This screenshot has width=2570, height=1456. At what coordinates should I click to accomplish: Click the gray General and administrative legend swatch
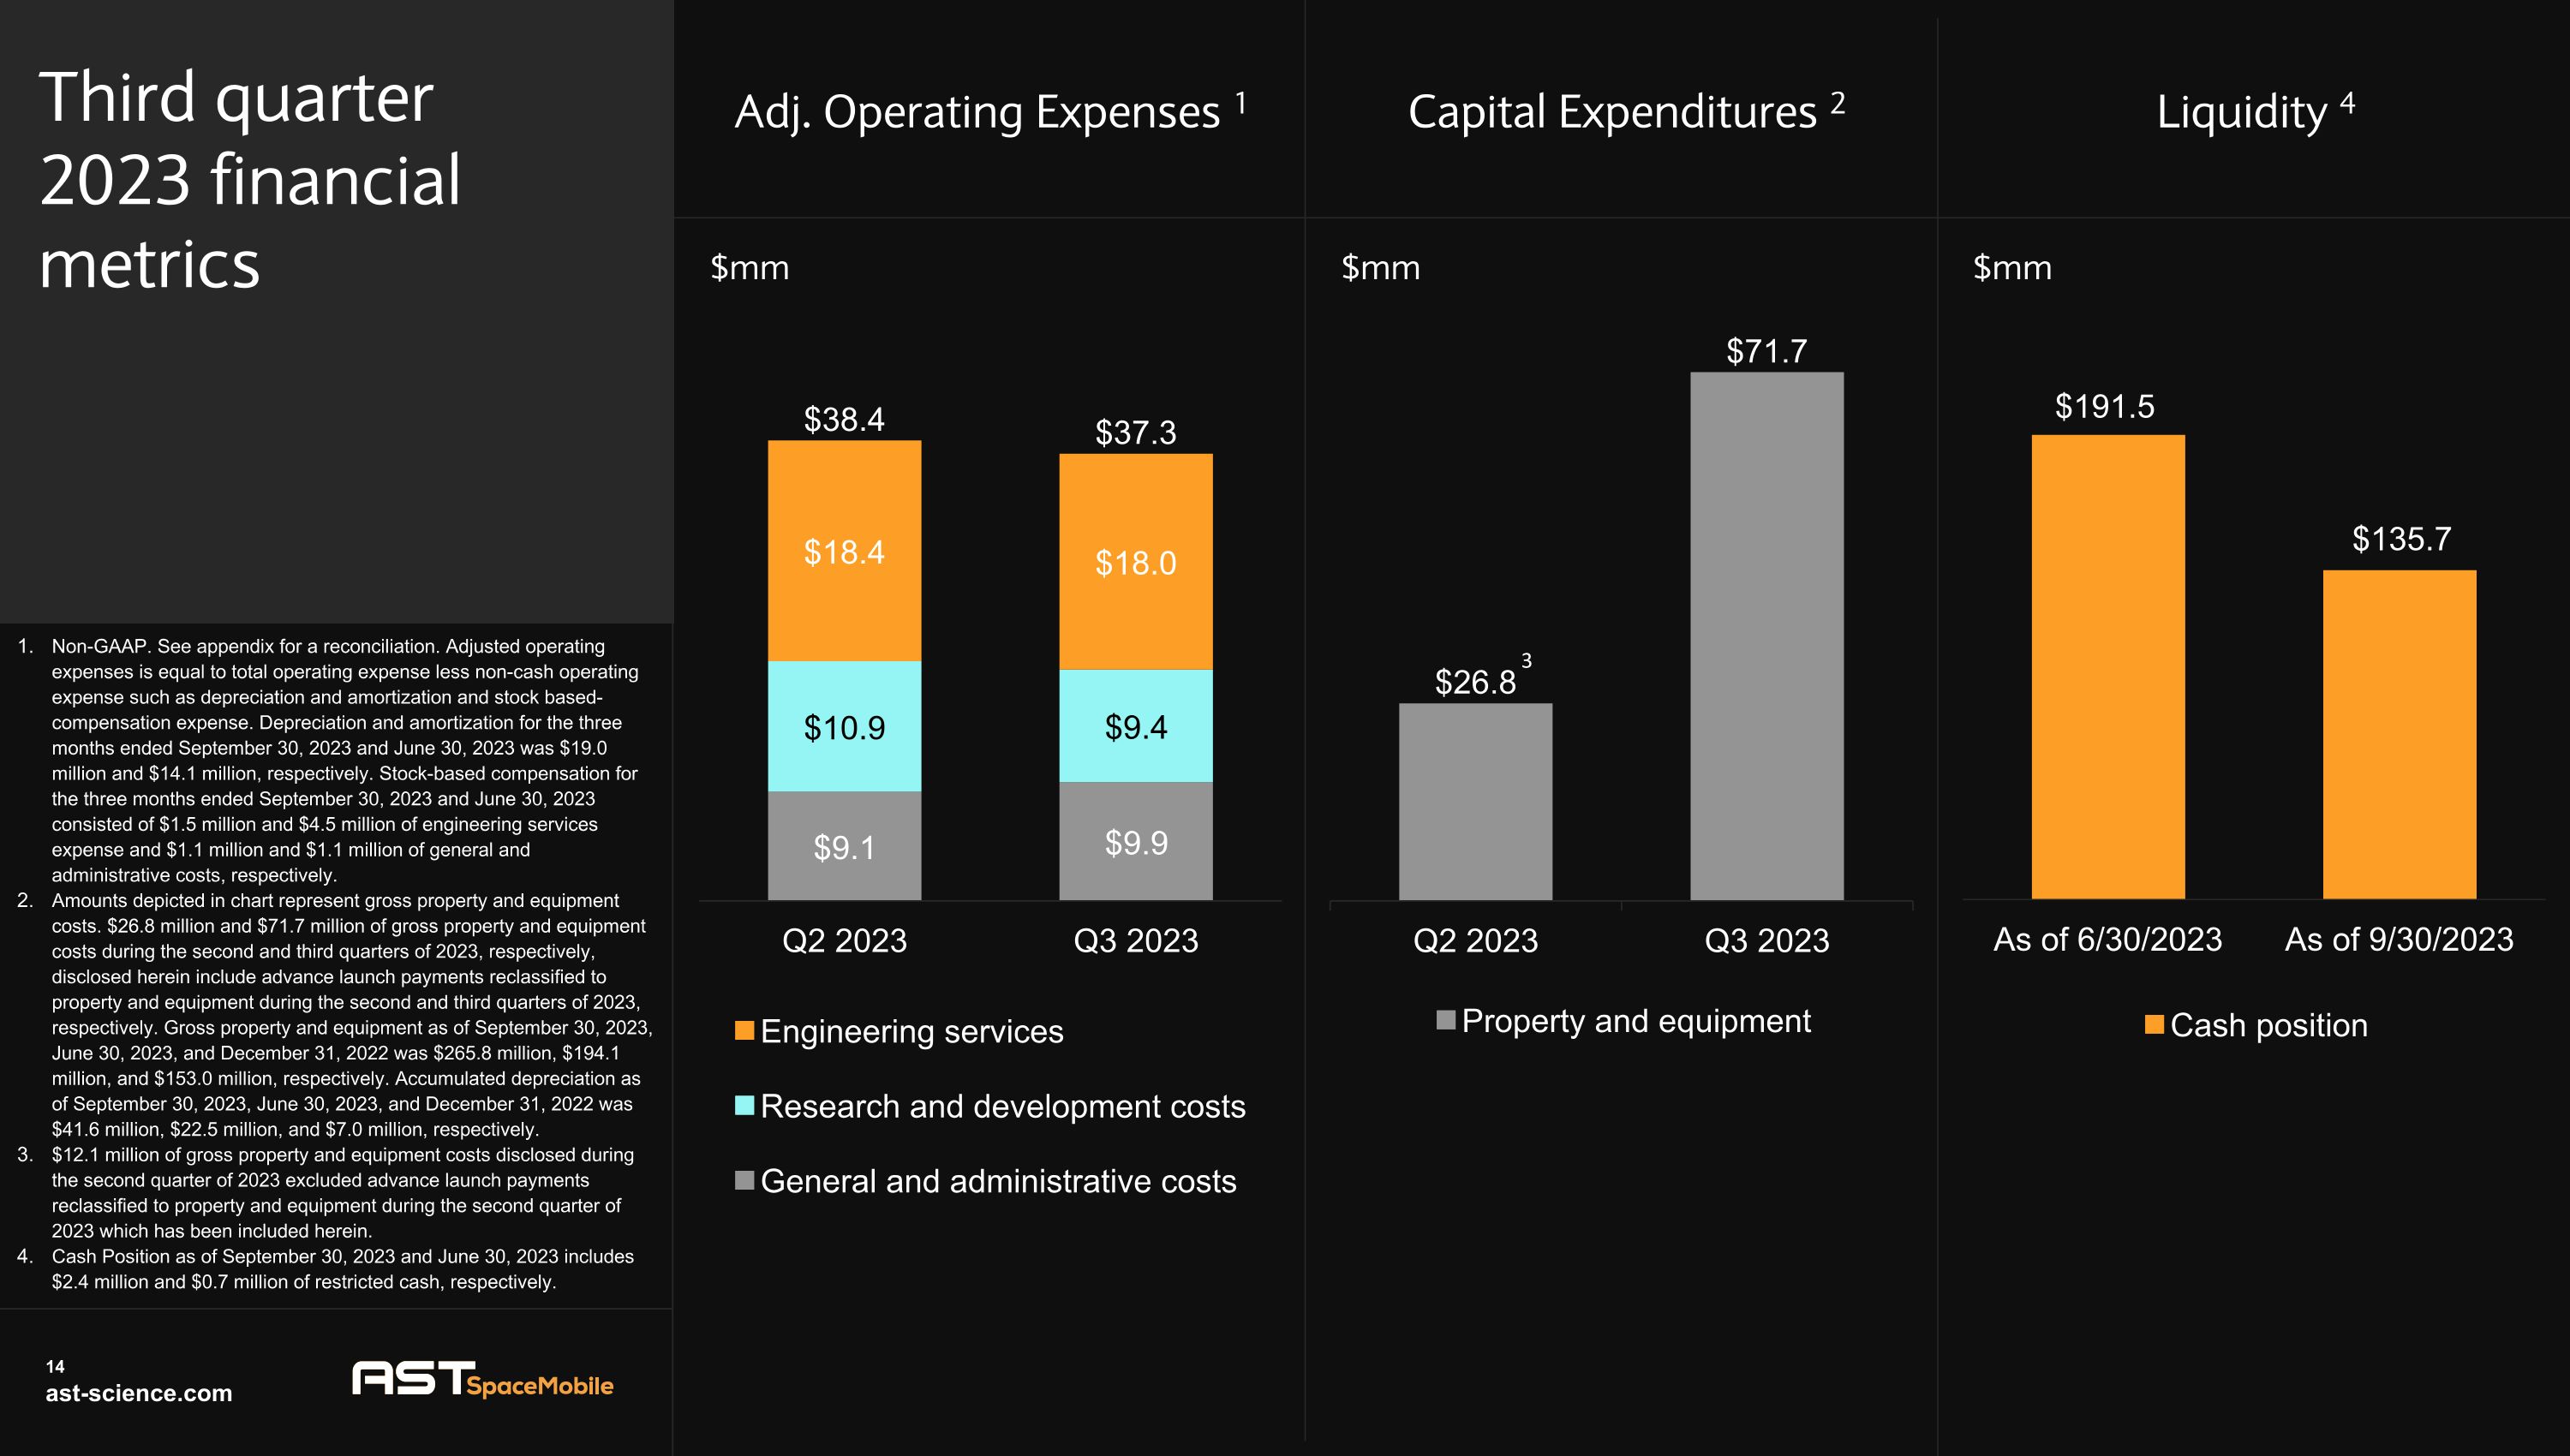(x=744, y=1180)
